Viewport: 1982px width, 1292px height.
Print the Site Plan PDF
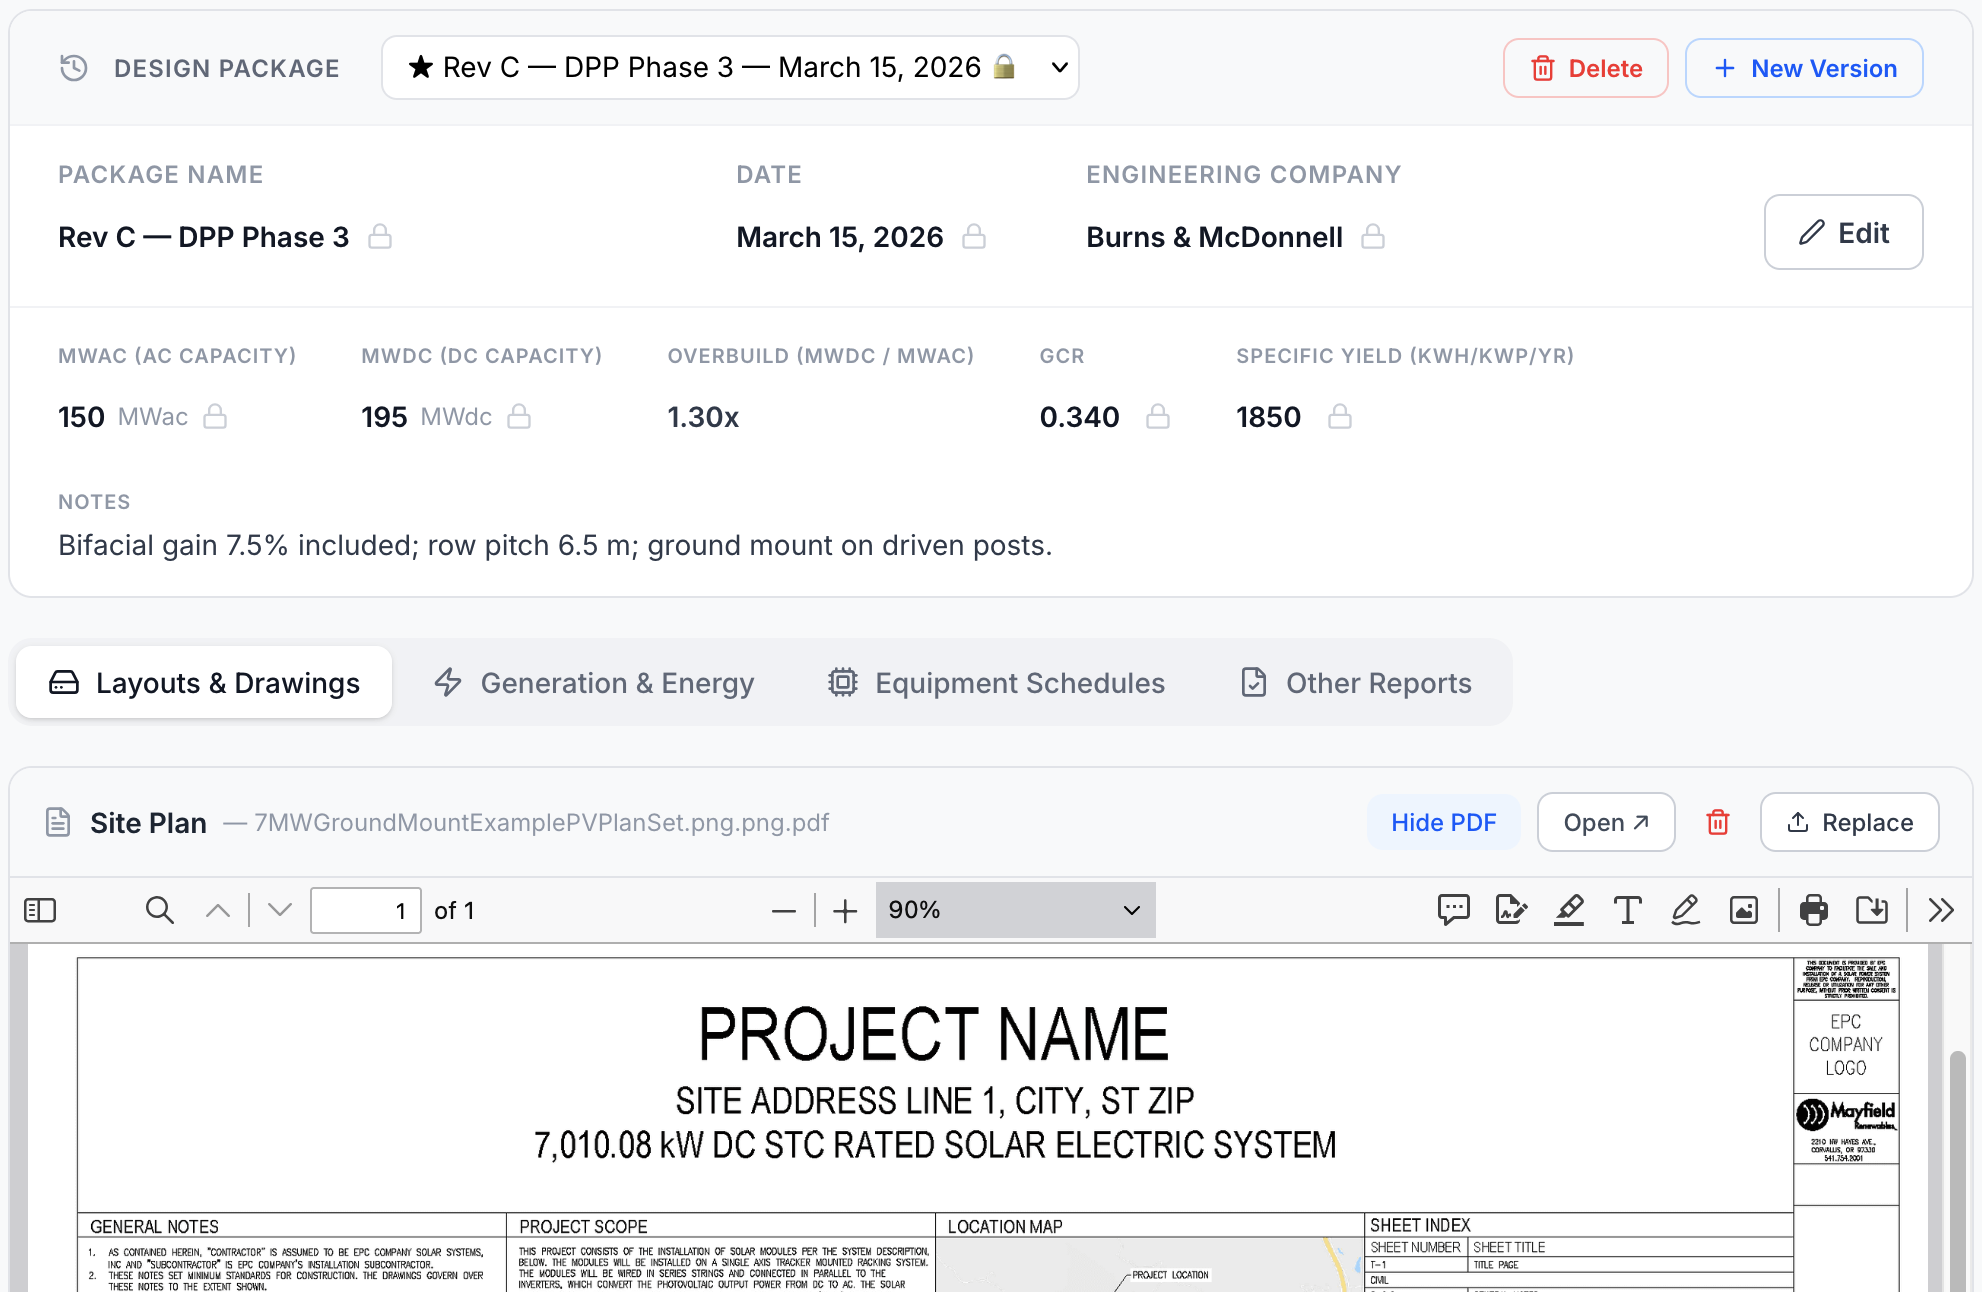[1814, 910]
